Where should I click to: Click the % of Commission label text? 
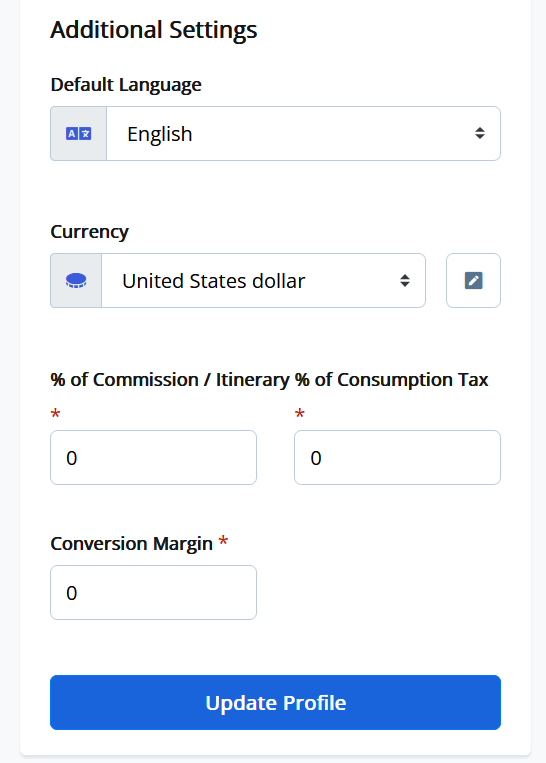pos(125,380)
